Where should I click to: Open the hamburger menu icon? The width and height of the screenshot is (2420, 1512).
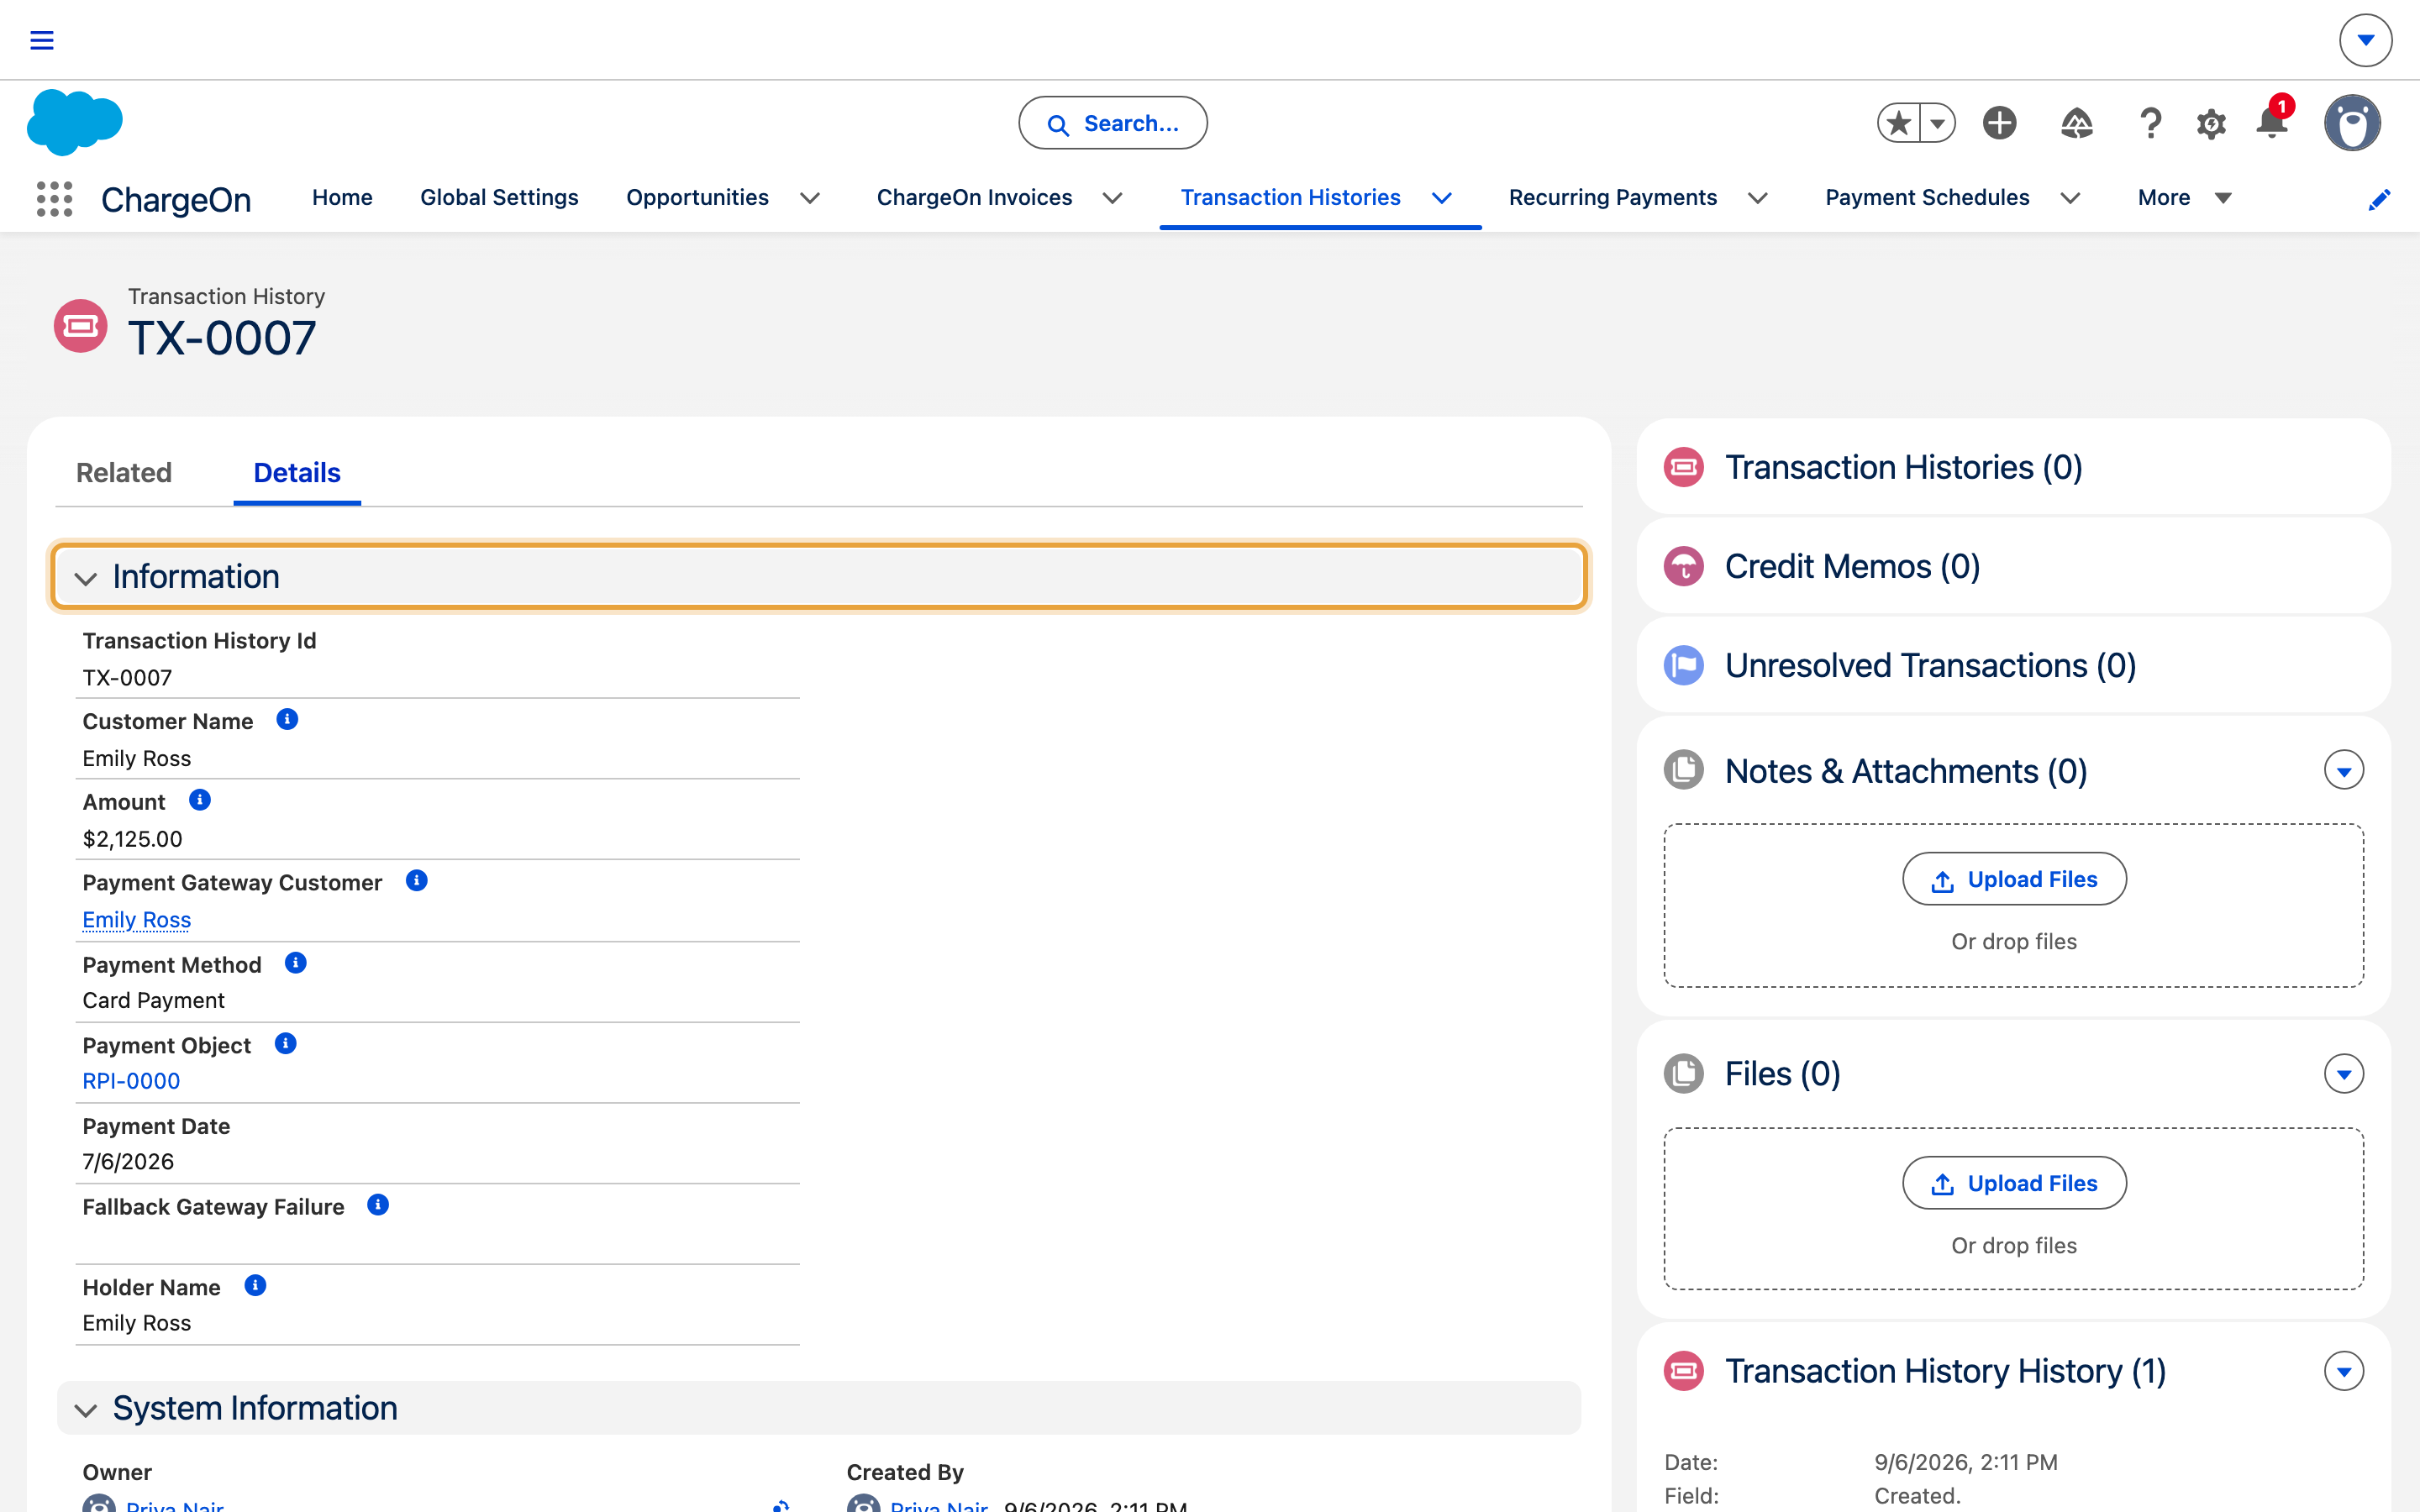42,40
